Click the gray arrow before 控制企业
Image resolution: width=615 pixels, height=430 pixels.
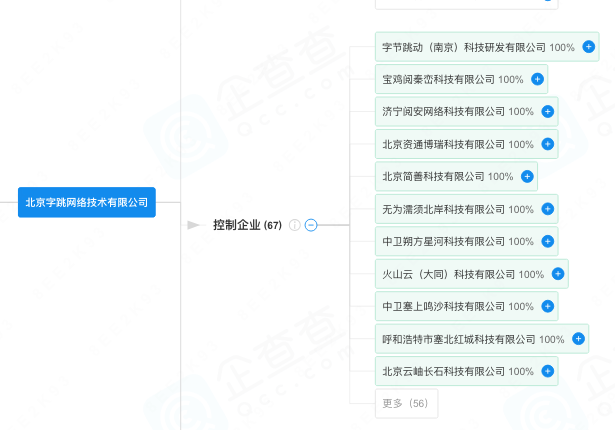(x=193, y=225)
